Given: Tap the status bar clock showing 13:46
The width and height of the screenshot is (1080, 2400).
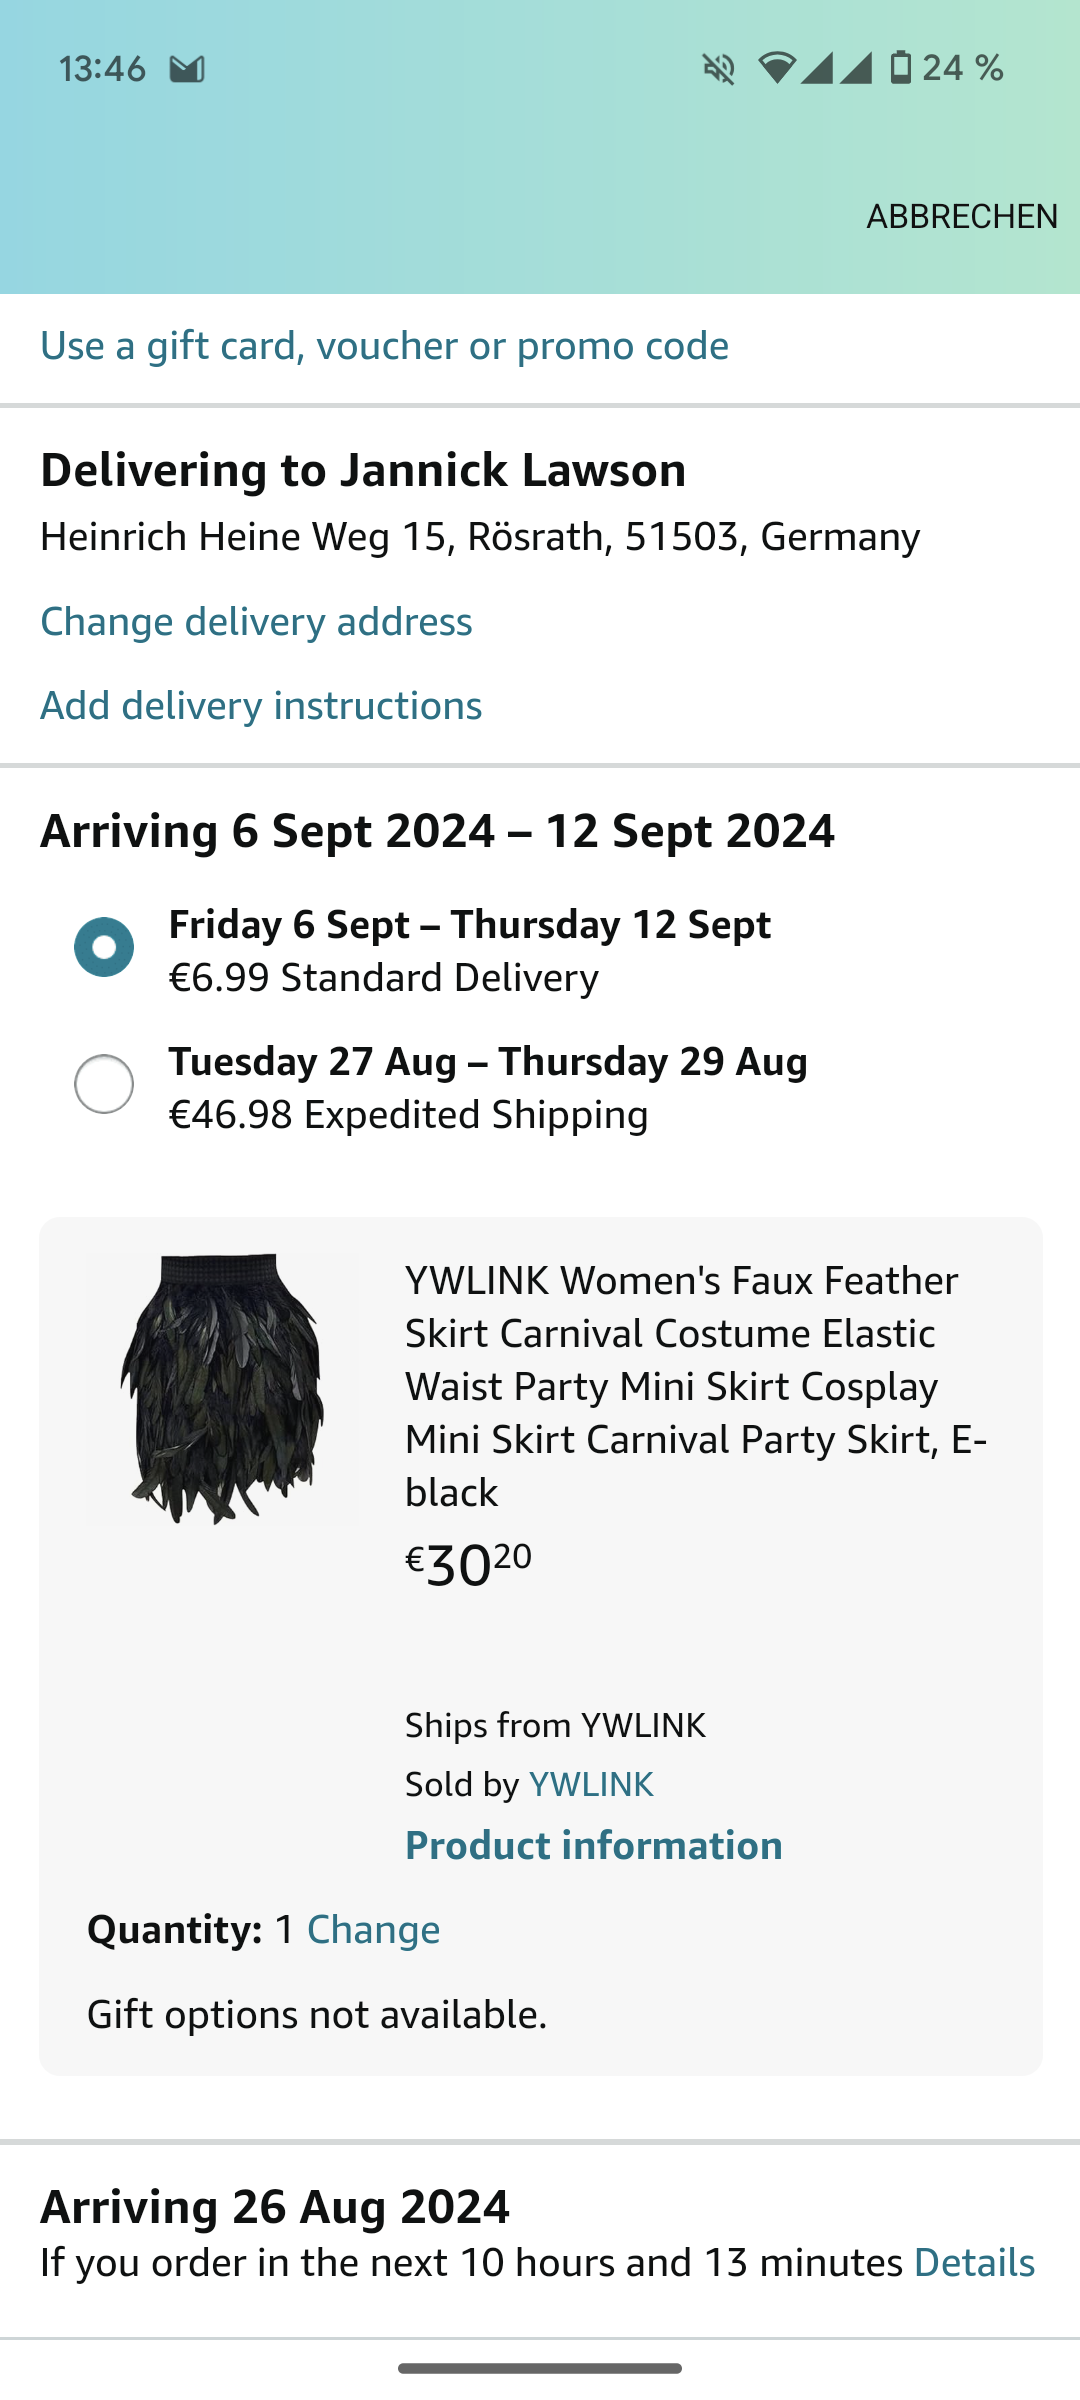Looking at the screenshot, I should (x=102, y=69).
